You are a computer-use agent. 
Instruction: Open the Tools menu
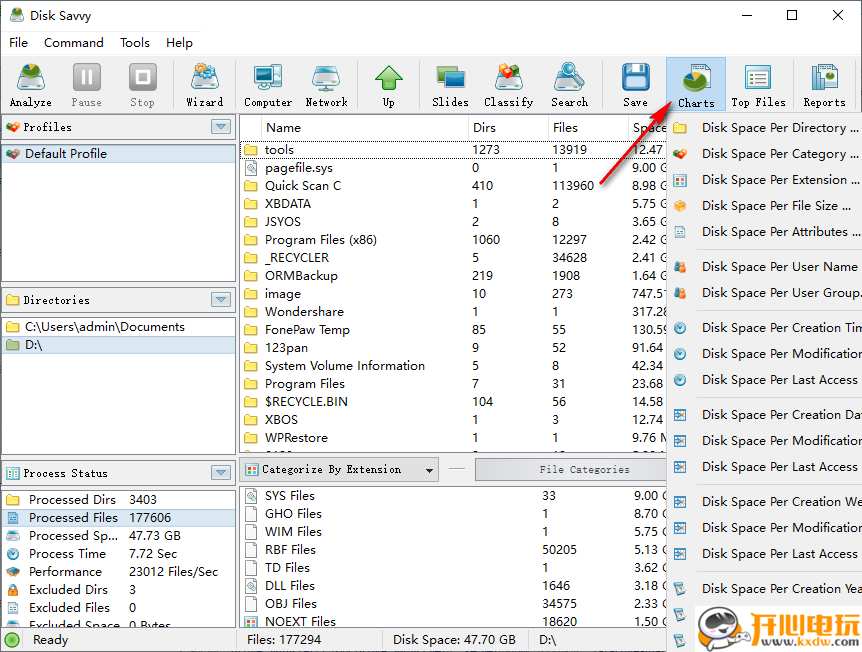click(x=135, y=43)
